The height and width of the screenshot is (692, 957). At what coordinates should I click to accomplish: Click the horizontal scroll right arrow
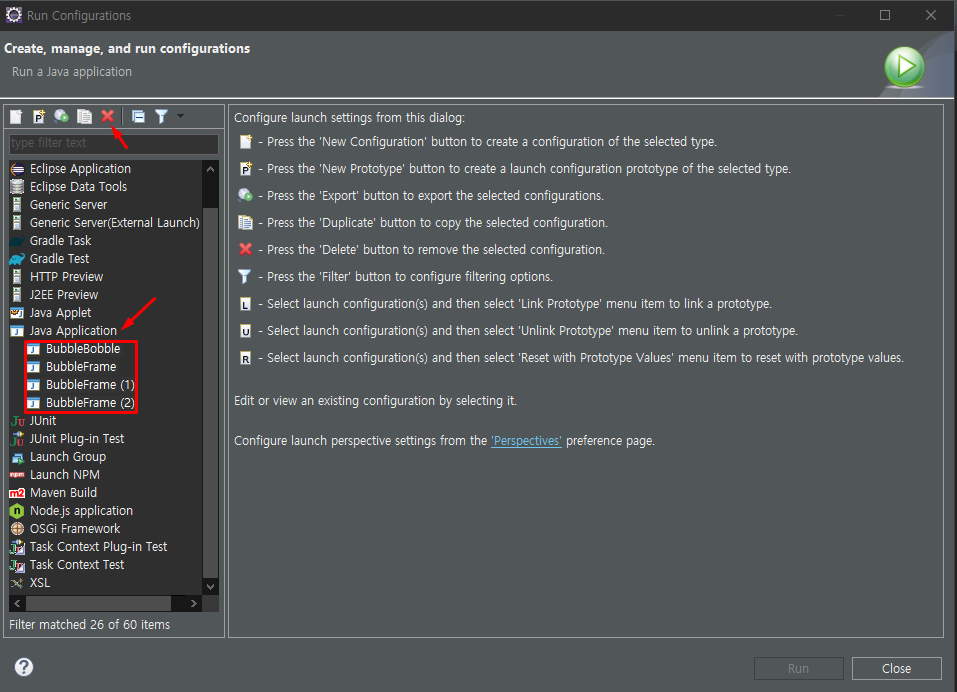[194, 604]
